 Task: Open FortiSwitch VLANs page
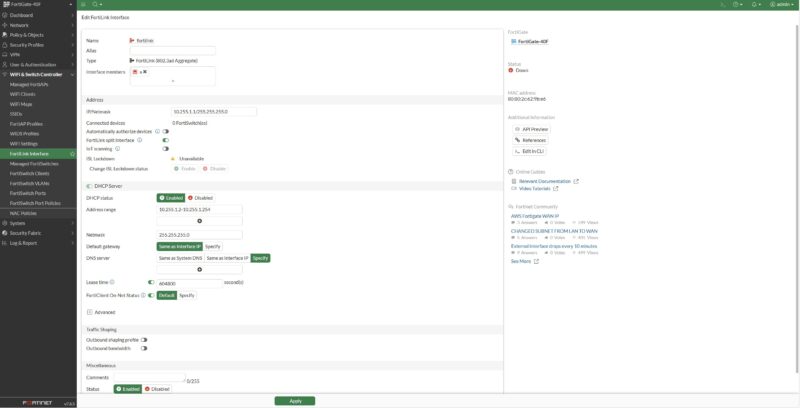[30, 183]
